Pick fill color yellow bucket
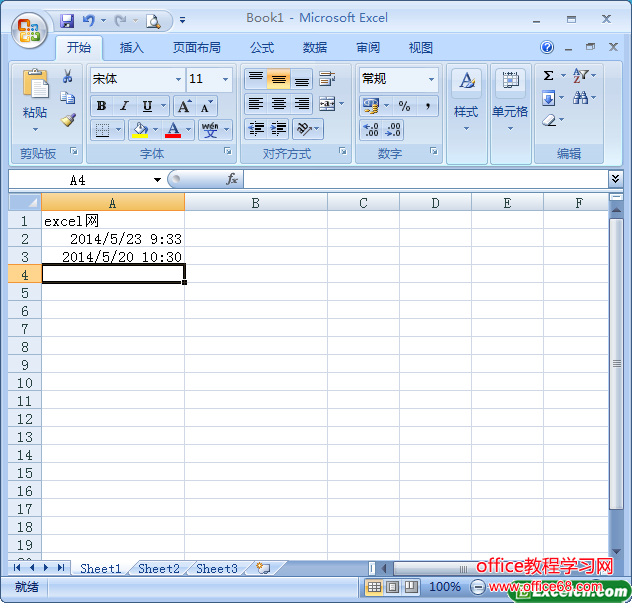 point(140,130)
